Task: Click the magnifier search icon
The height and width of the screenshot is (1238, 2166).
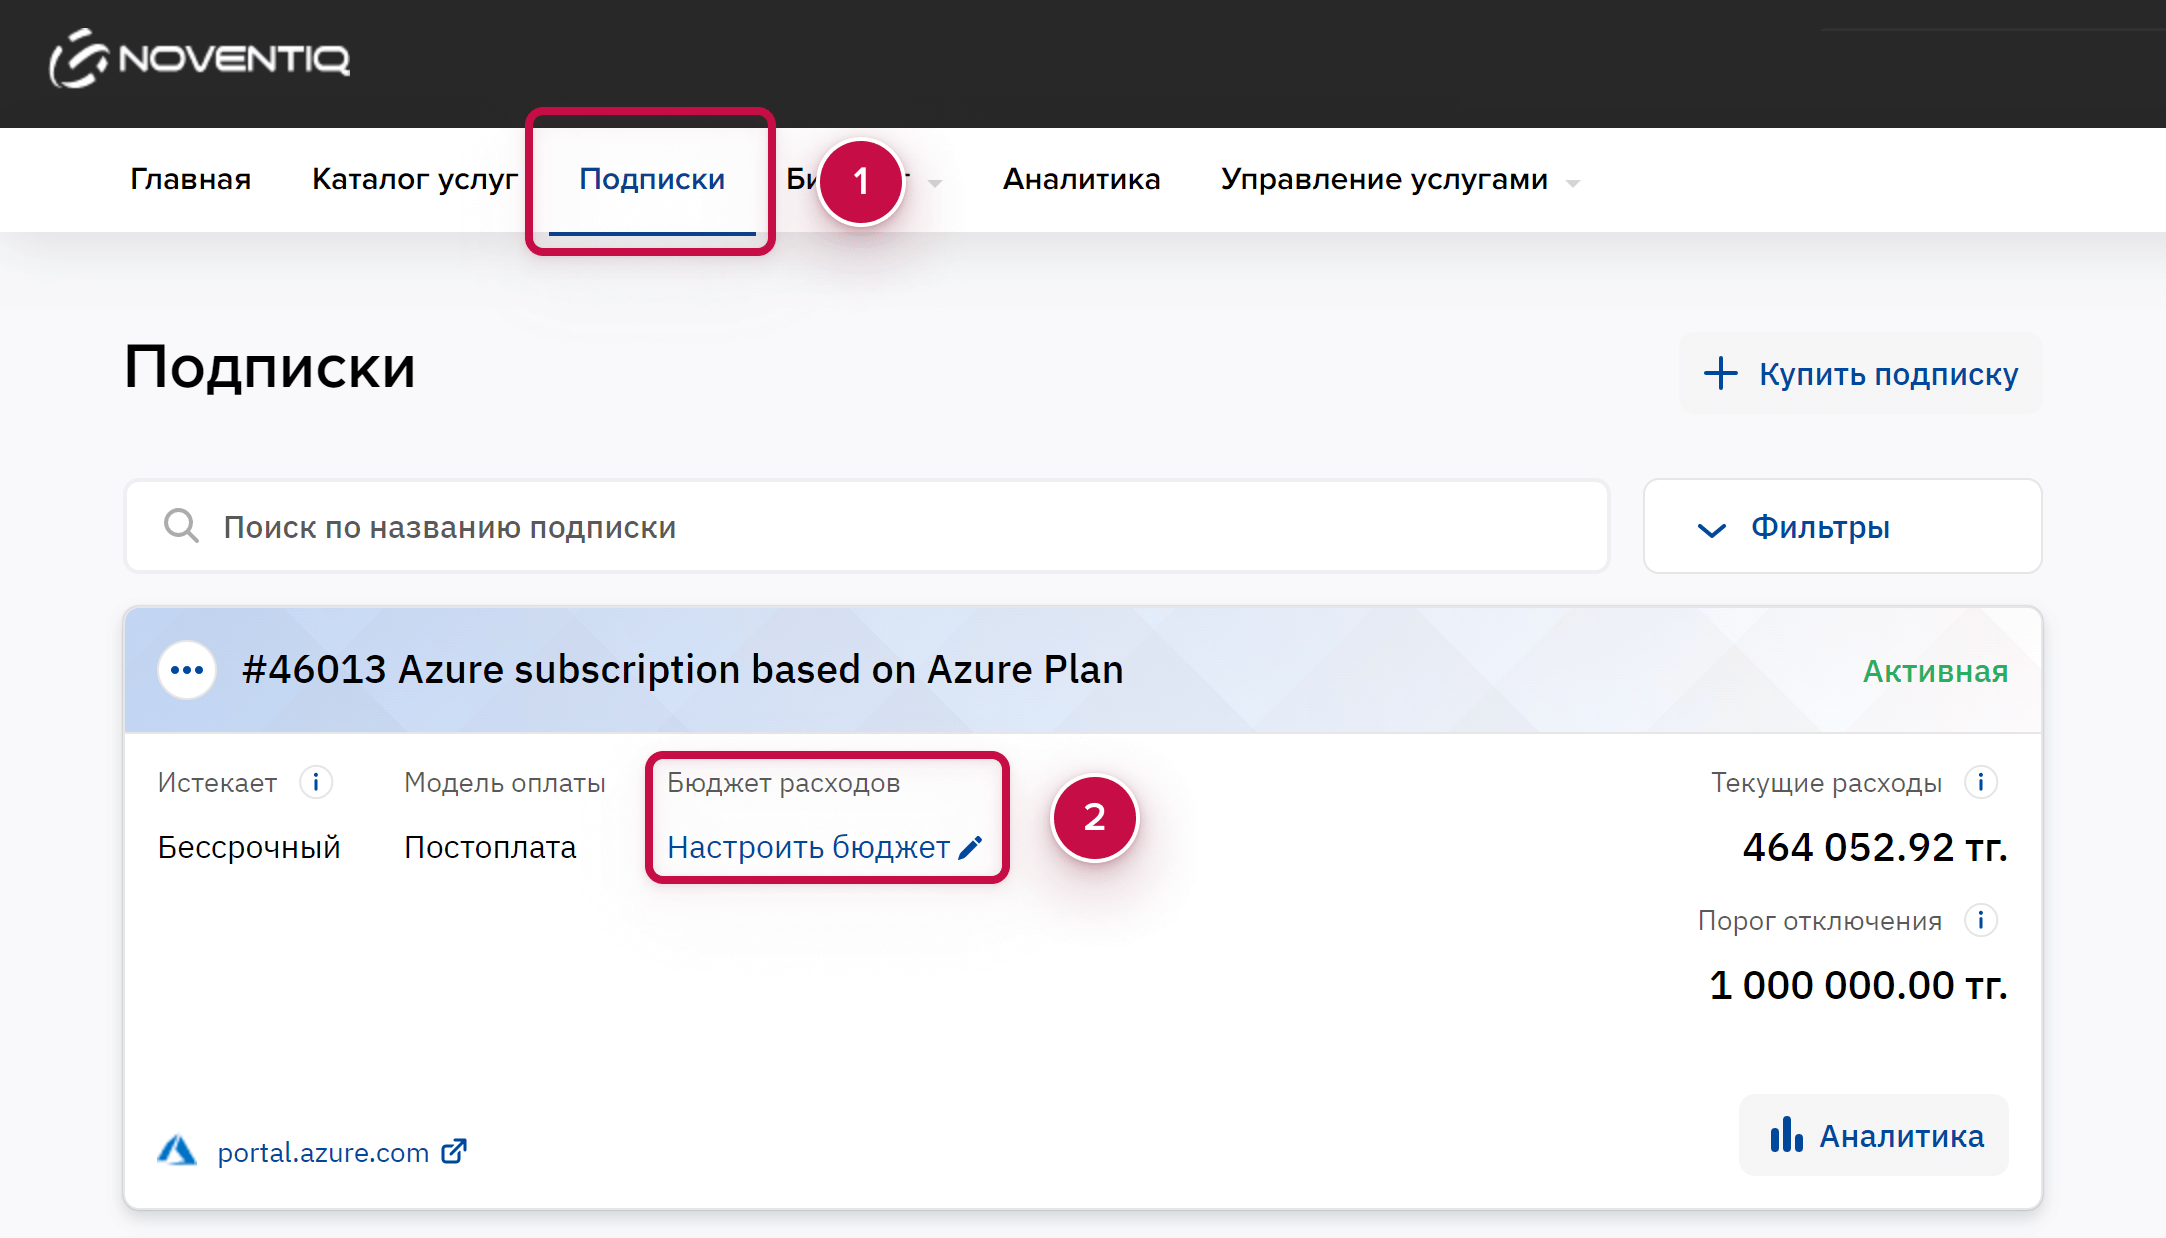Action: coord(181,526)
